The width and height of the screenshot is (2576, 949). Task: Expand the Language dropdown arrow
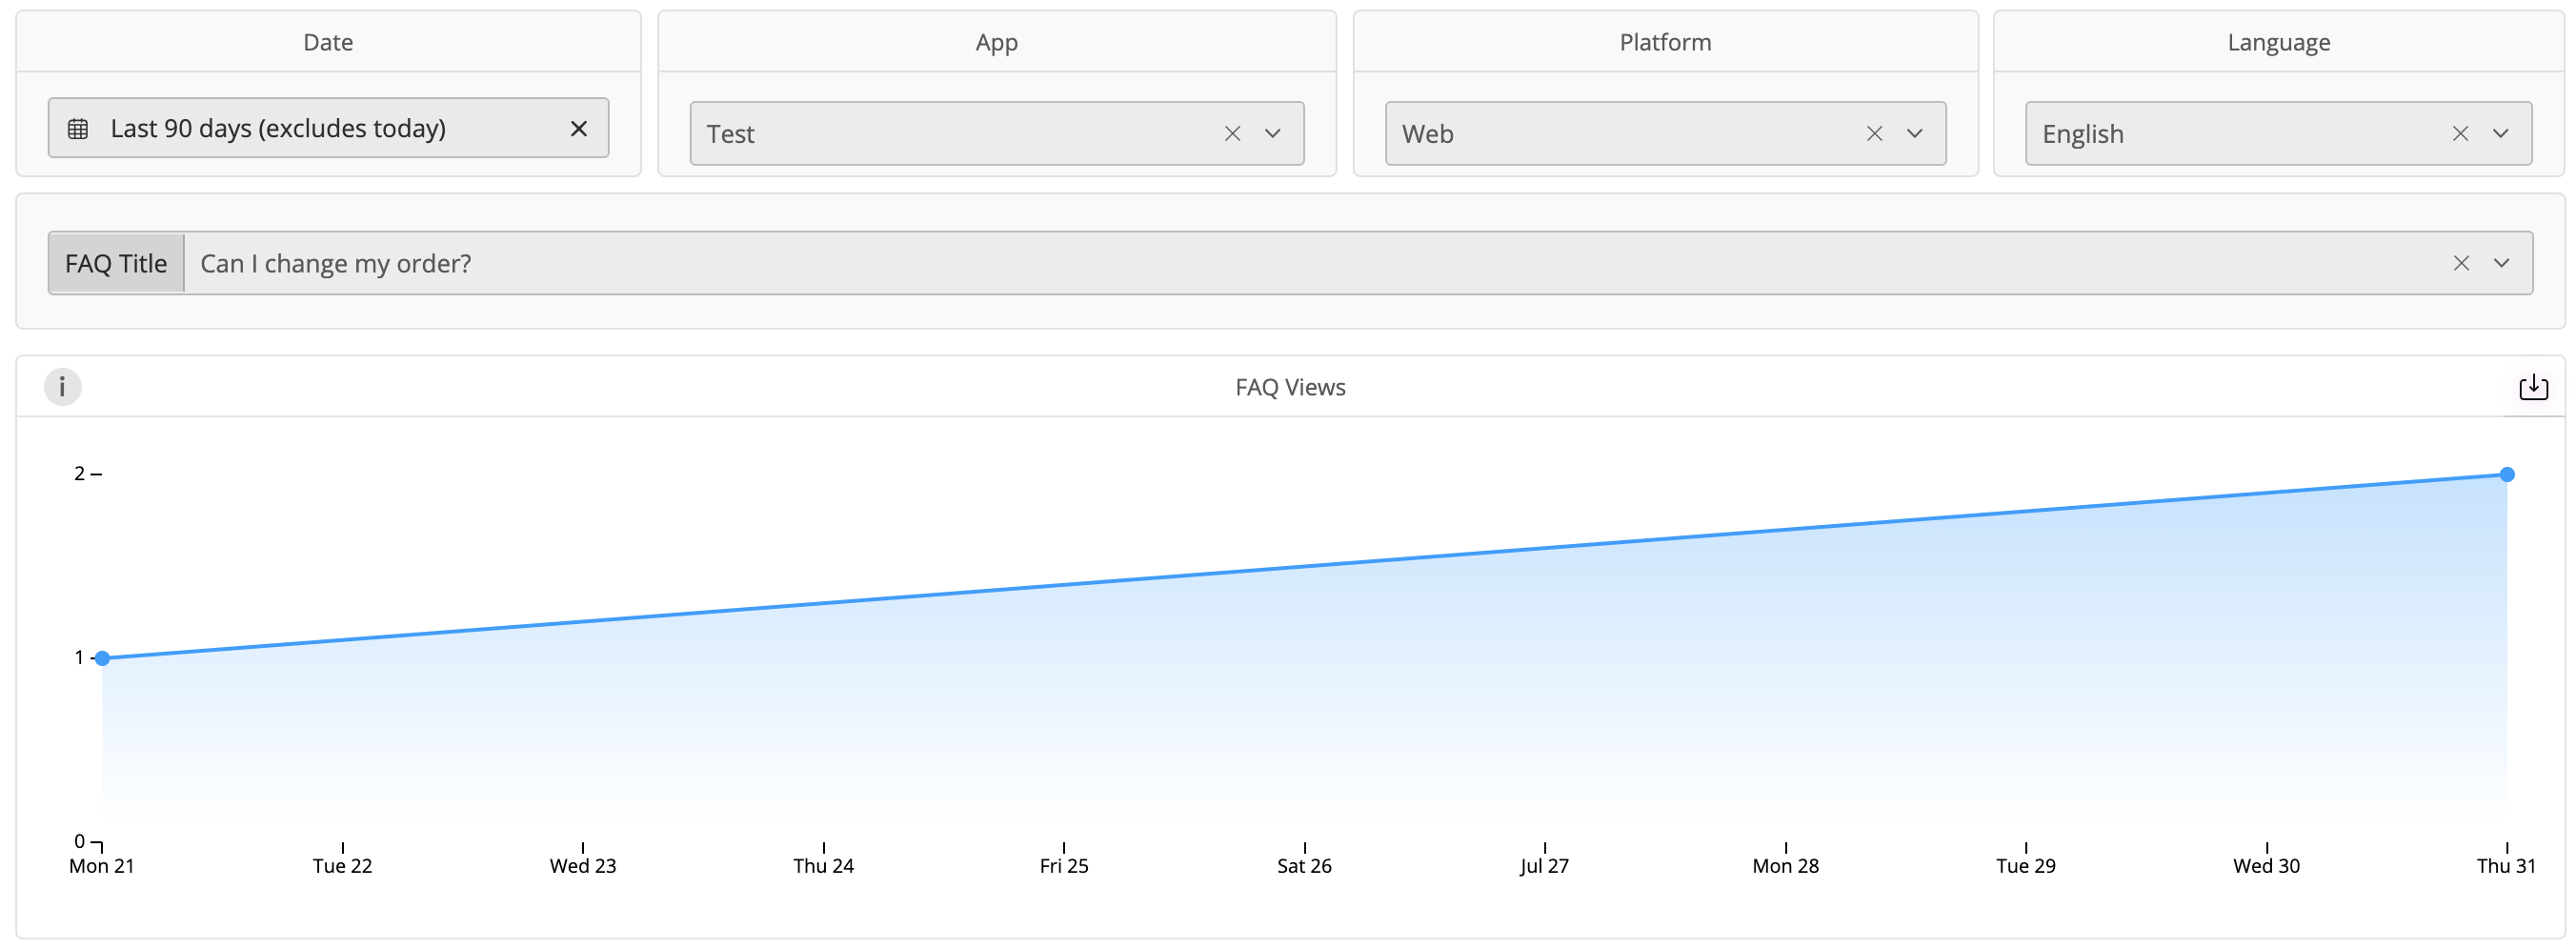pos(2500,134)
